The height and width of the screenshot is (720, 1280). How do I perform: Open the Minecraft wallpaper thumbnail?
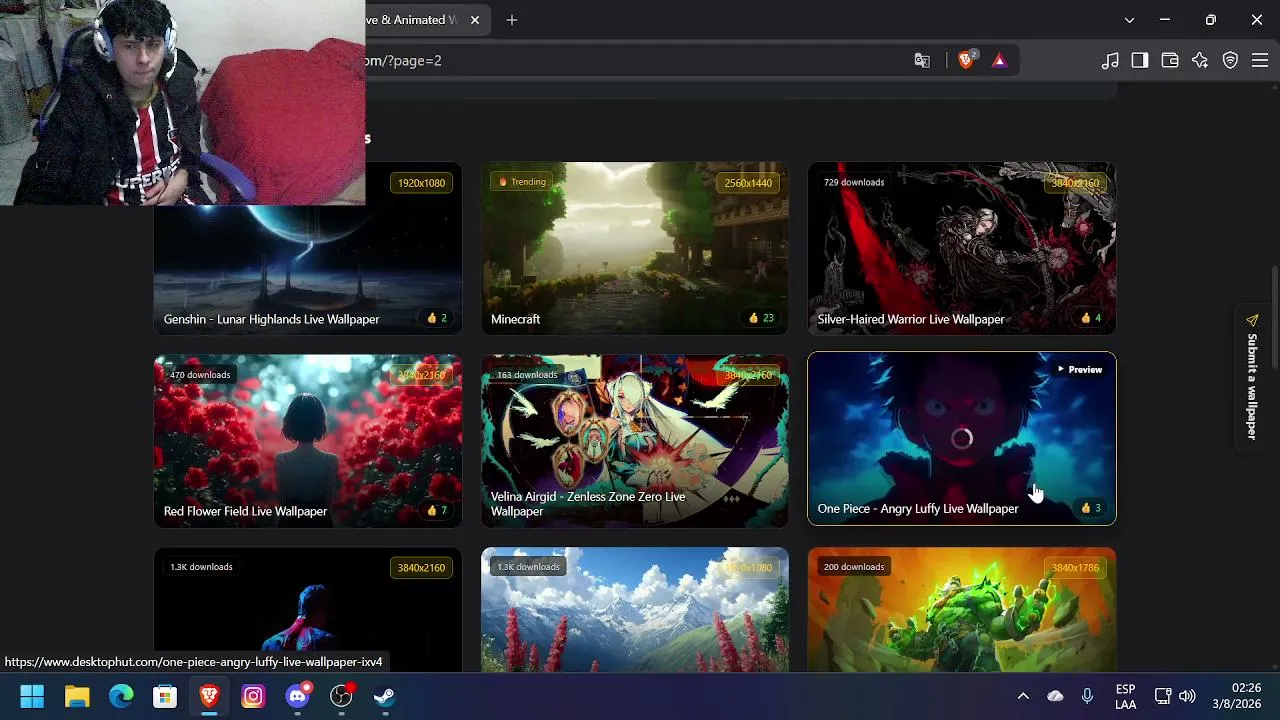point(635,248)
